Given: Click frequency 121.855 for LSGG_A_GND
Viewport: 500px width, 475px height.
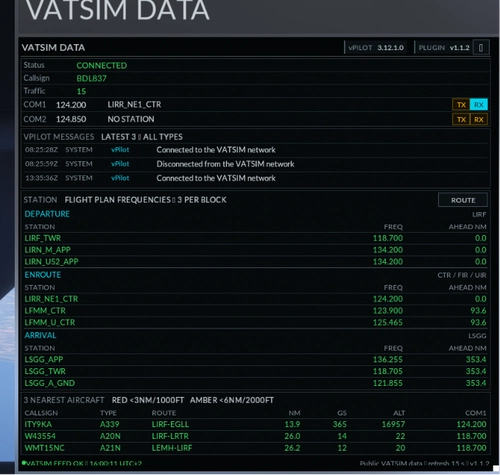Looking at the screenshot, I should click(388, 383).
